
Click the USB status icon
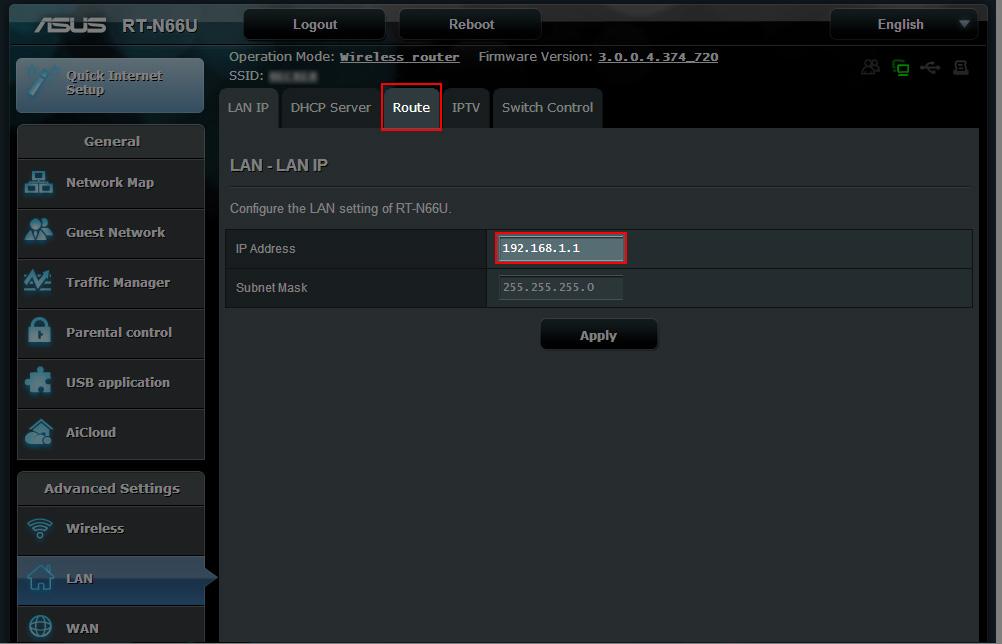(930, 67)
